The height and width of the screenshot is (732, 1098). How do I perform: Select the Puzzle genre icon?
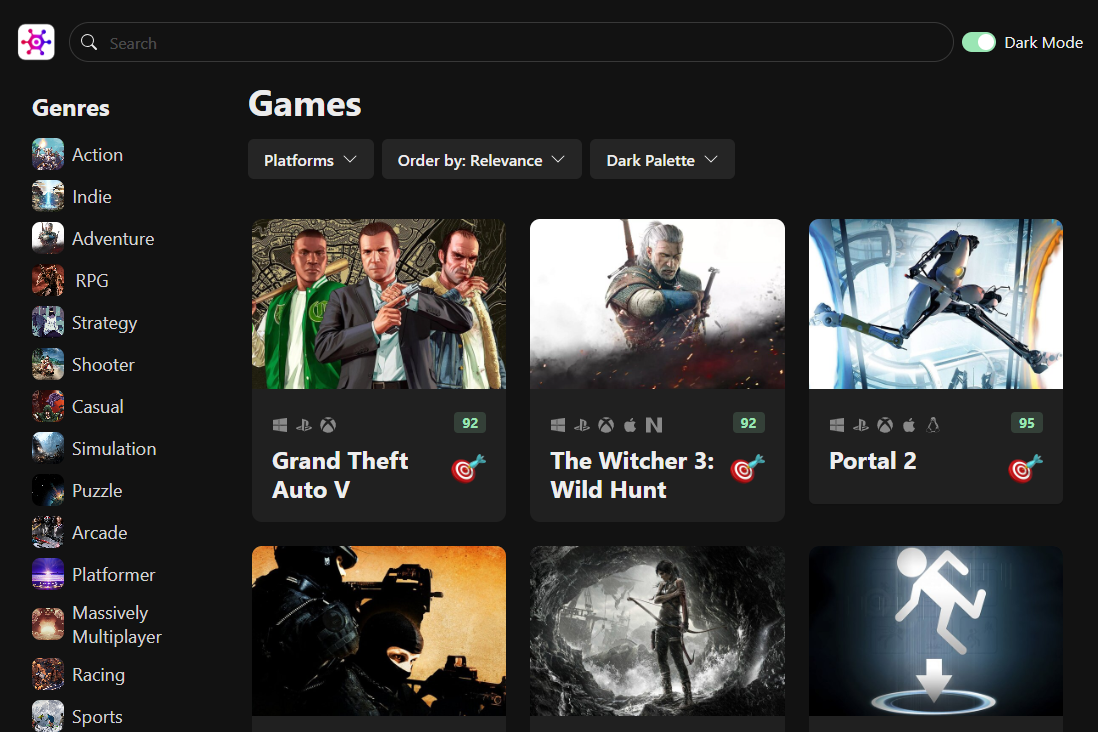pos(48,490)
